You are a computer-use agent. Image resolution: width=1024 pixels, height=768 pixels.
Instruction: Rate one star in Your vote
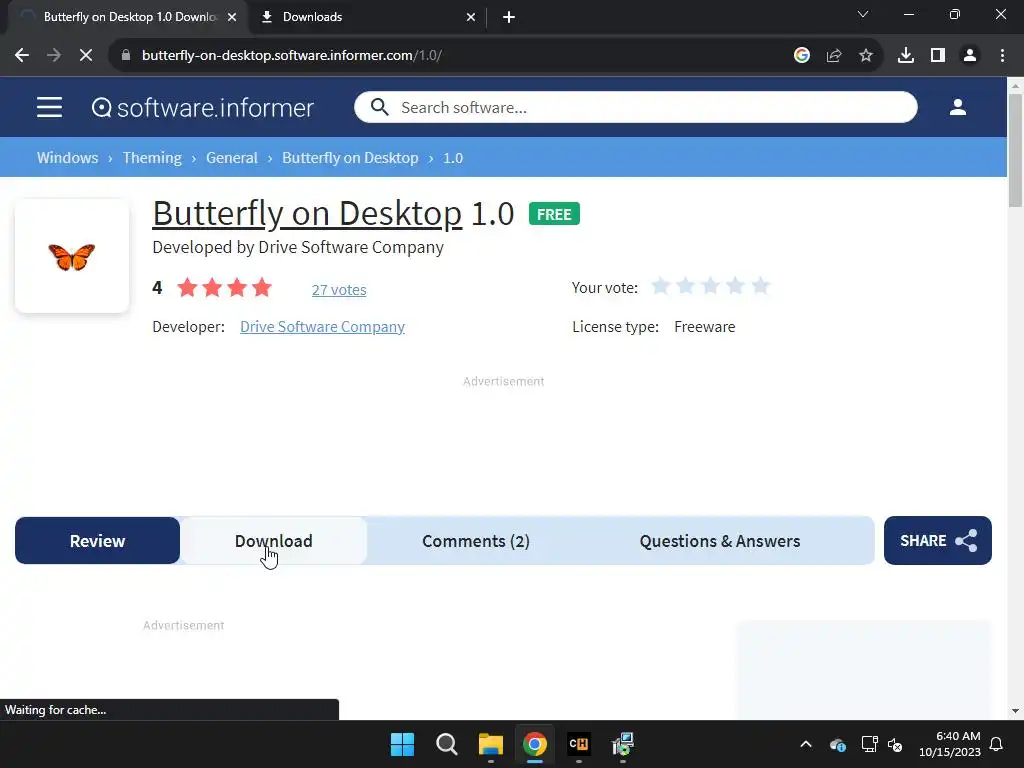[660, 286]
